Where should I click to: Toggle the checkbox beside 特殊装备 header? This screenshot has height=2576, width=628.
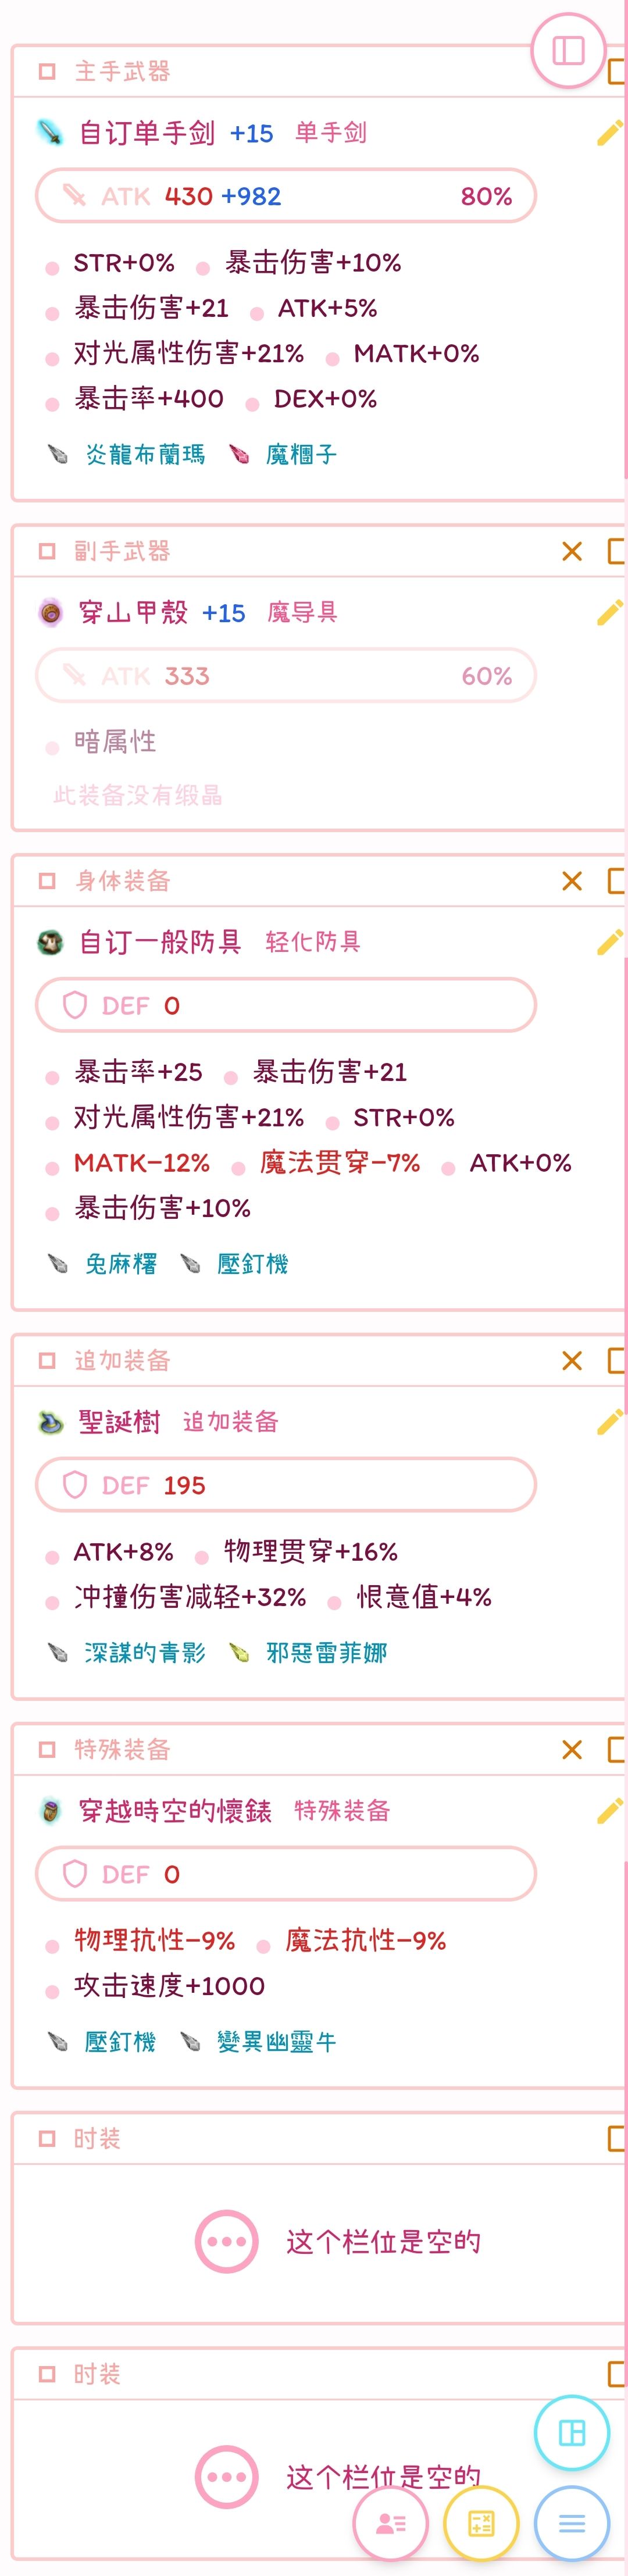coord(47,1749)
